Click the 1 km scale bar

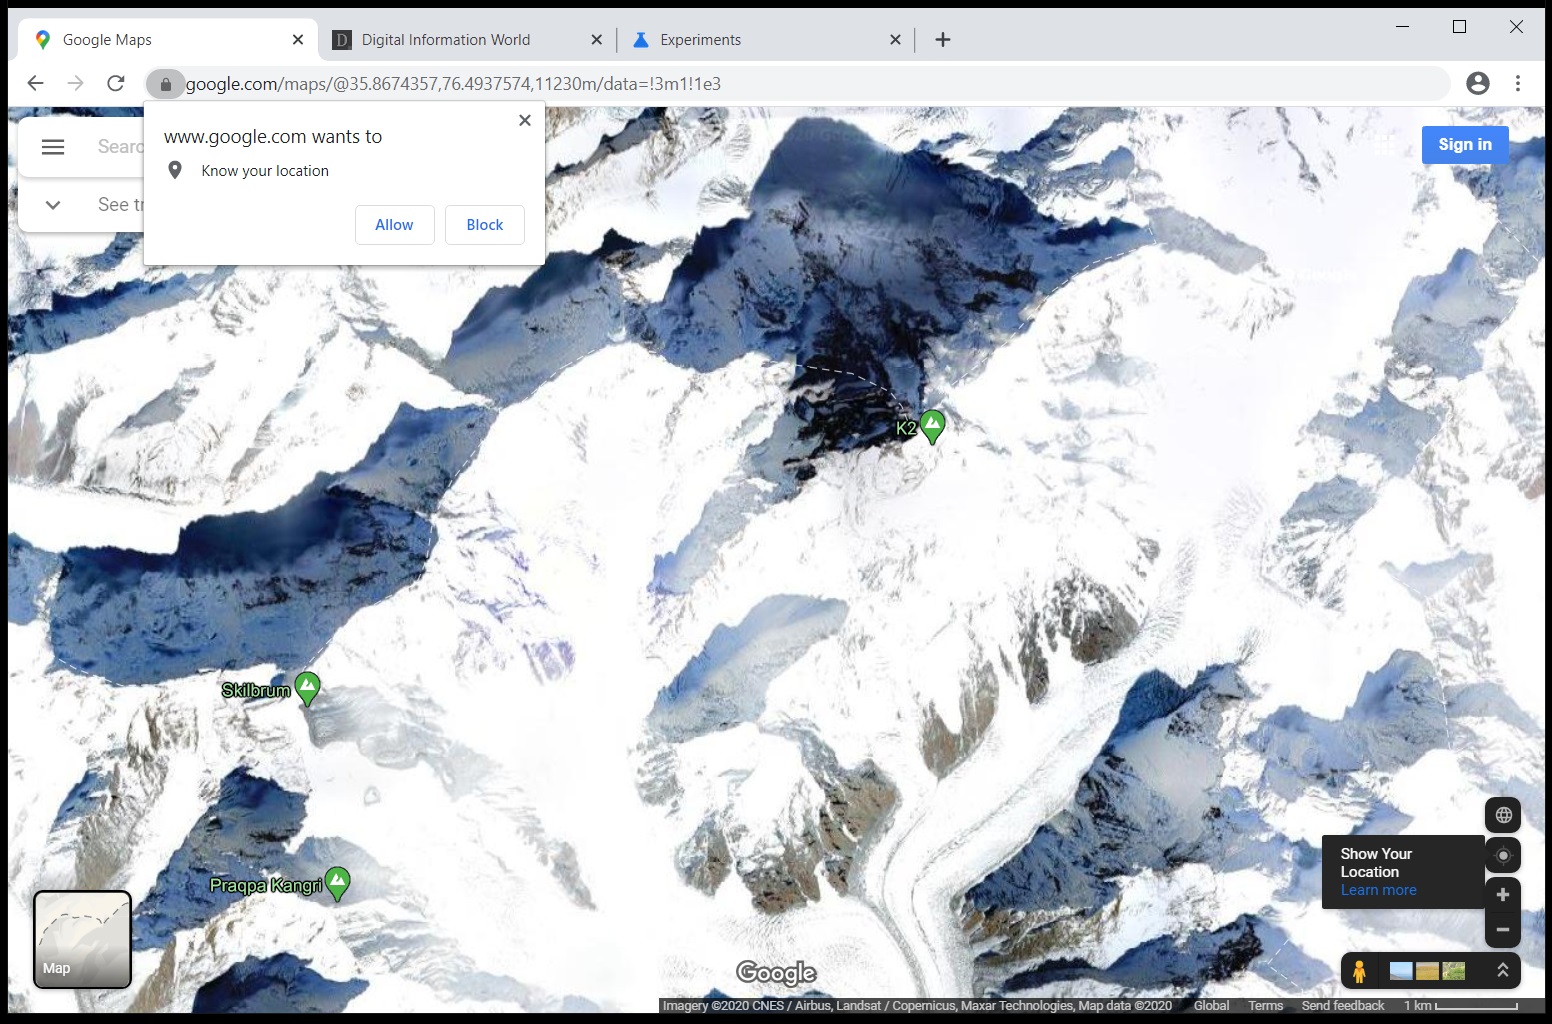point(1461,1006)
